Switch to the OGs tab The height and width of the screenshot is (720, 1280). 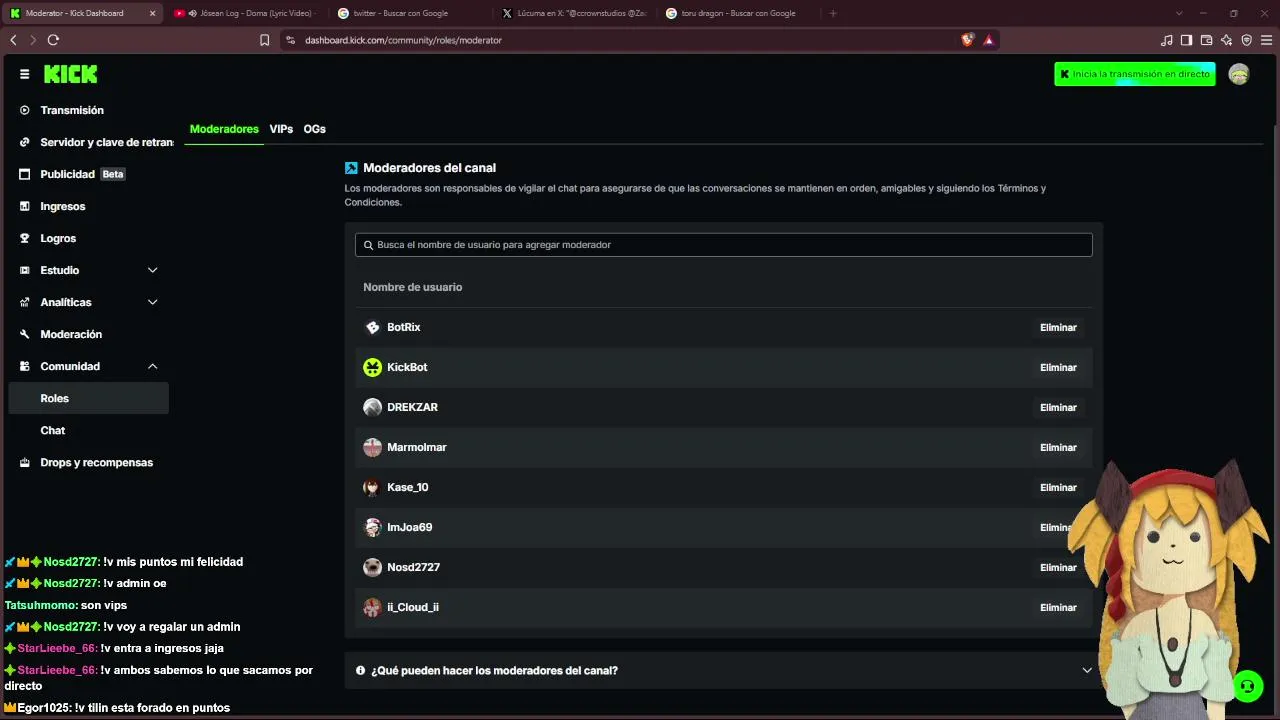pos(314,129)
